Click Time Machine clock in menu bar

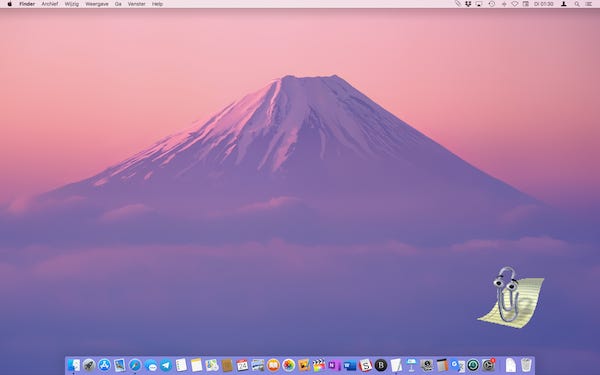coord(492,4)
